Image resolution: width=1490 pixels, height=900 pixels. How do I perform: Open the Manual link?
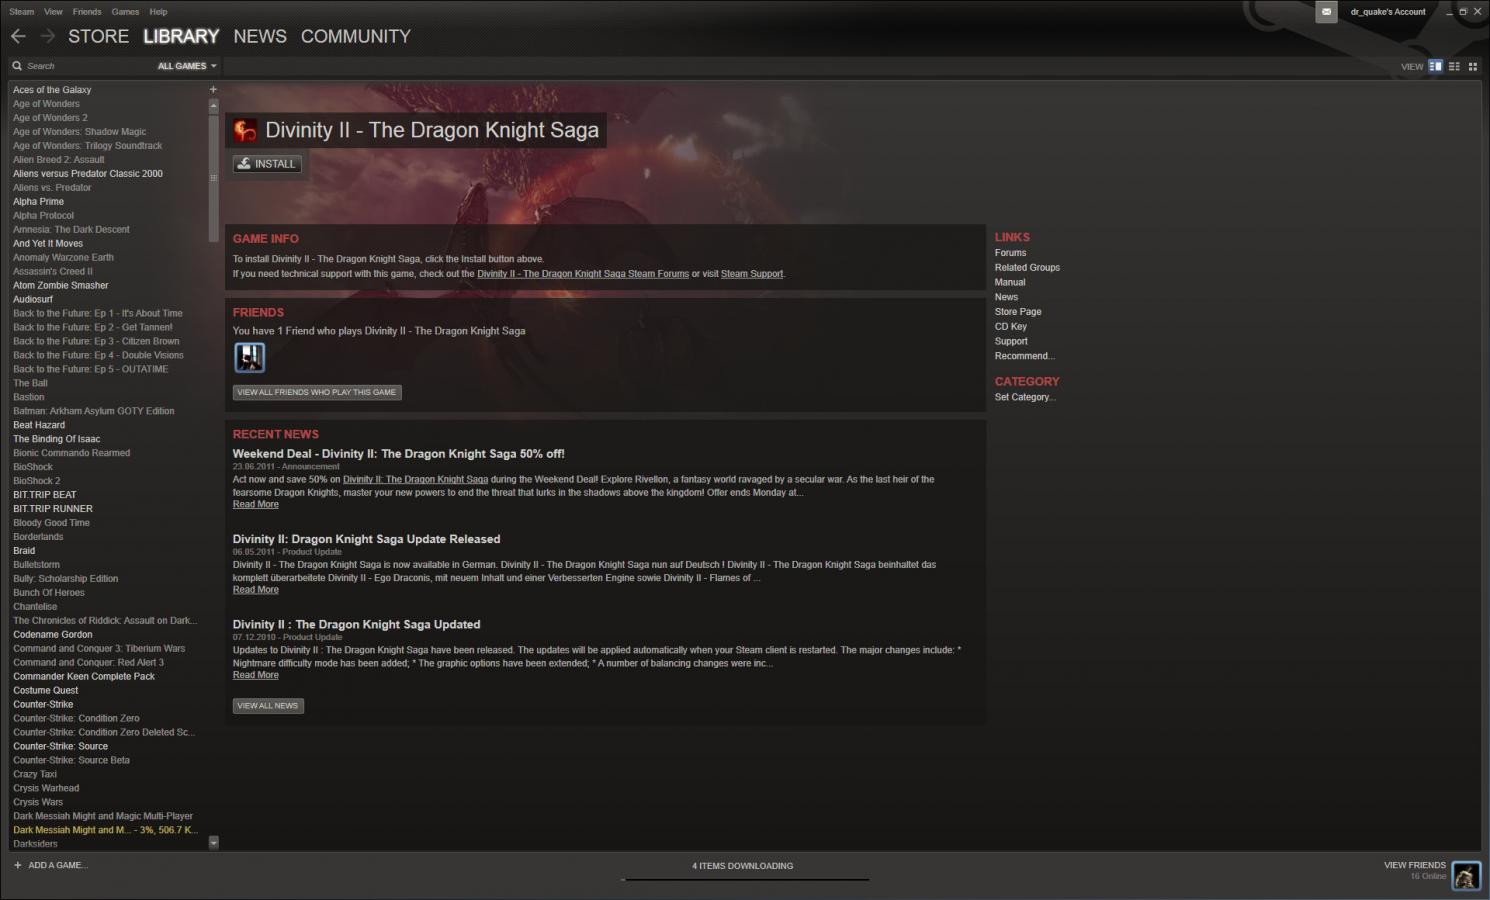[1010, 282]
